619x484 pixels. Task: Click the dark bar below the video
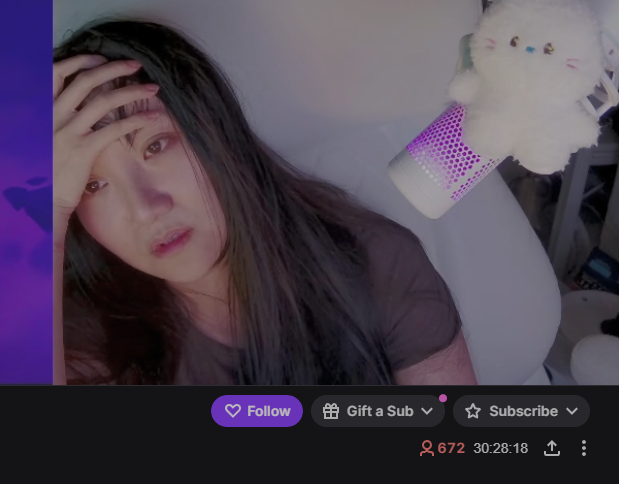pyautogui.click(x=310, y=434)
